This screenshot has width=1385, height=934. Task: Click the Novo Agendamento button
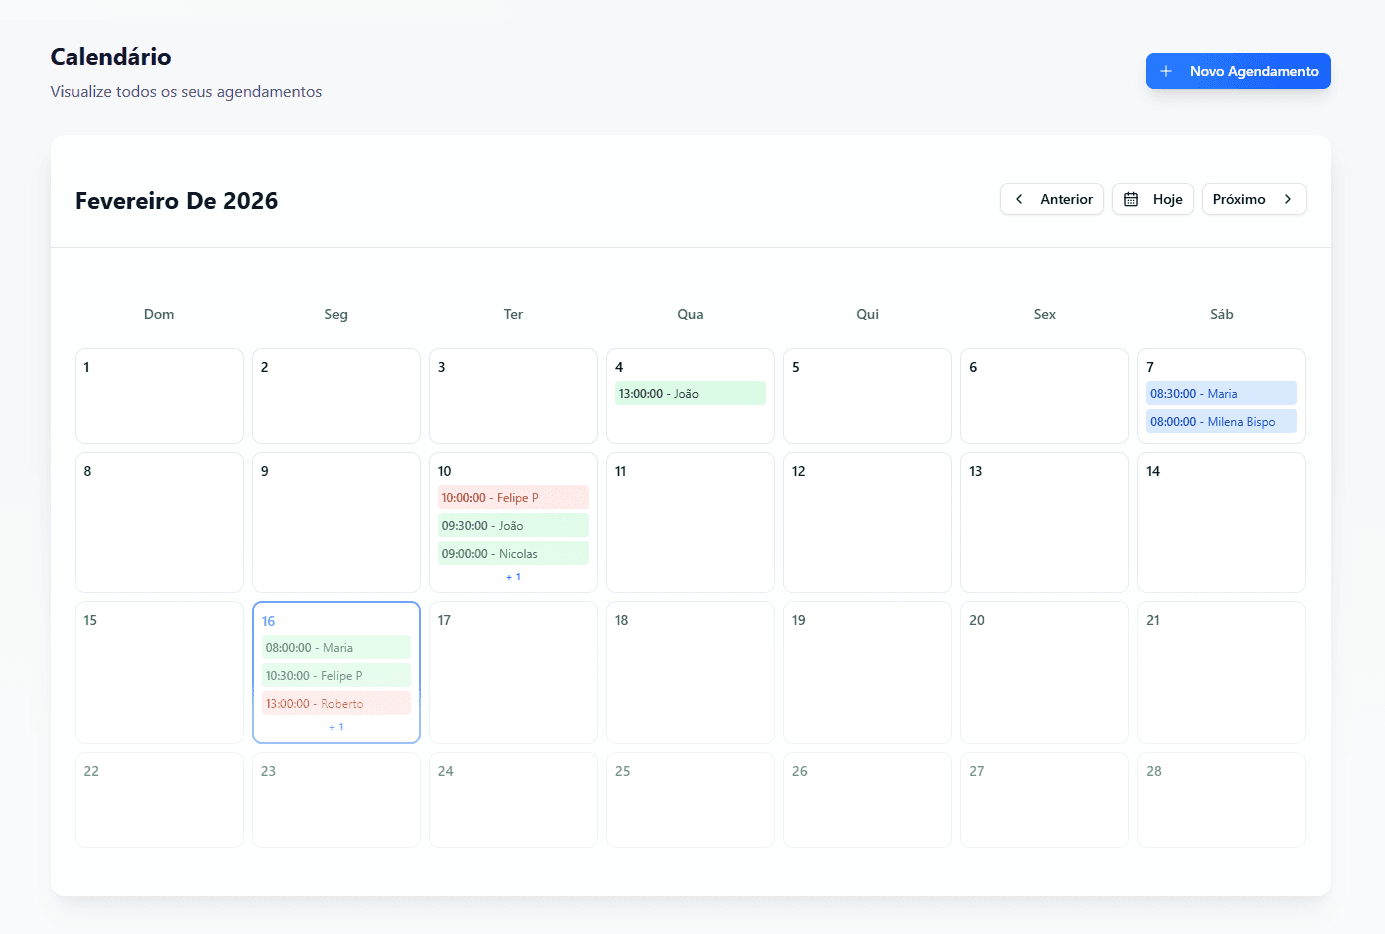[1238, 71]
